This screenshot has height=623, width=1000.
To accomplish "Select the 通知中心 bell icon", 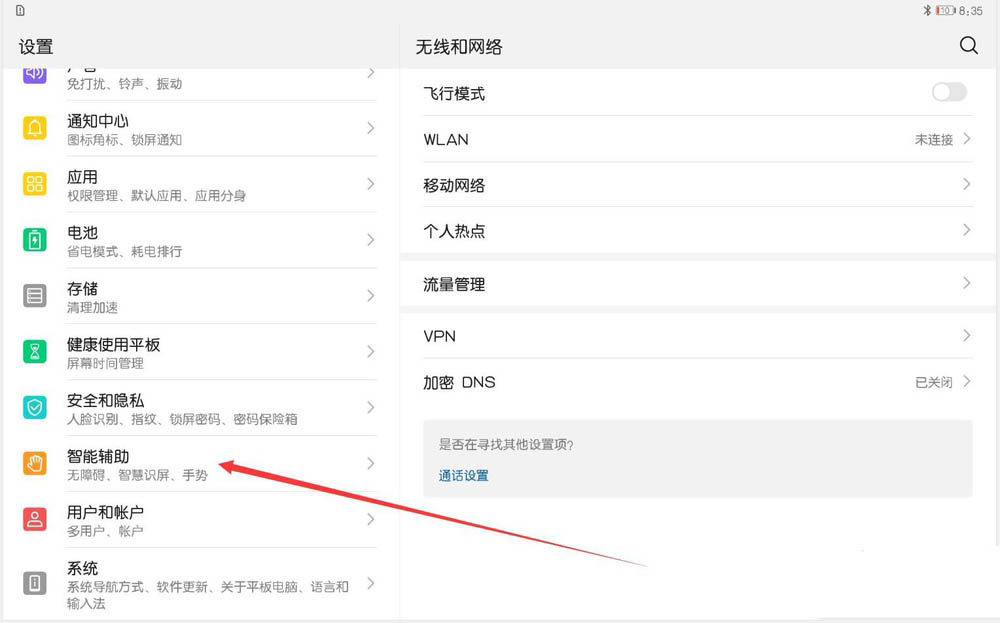I will point(33,129).
